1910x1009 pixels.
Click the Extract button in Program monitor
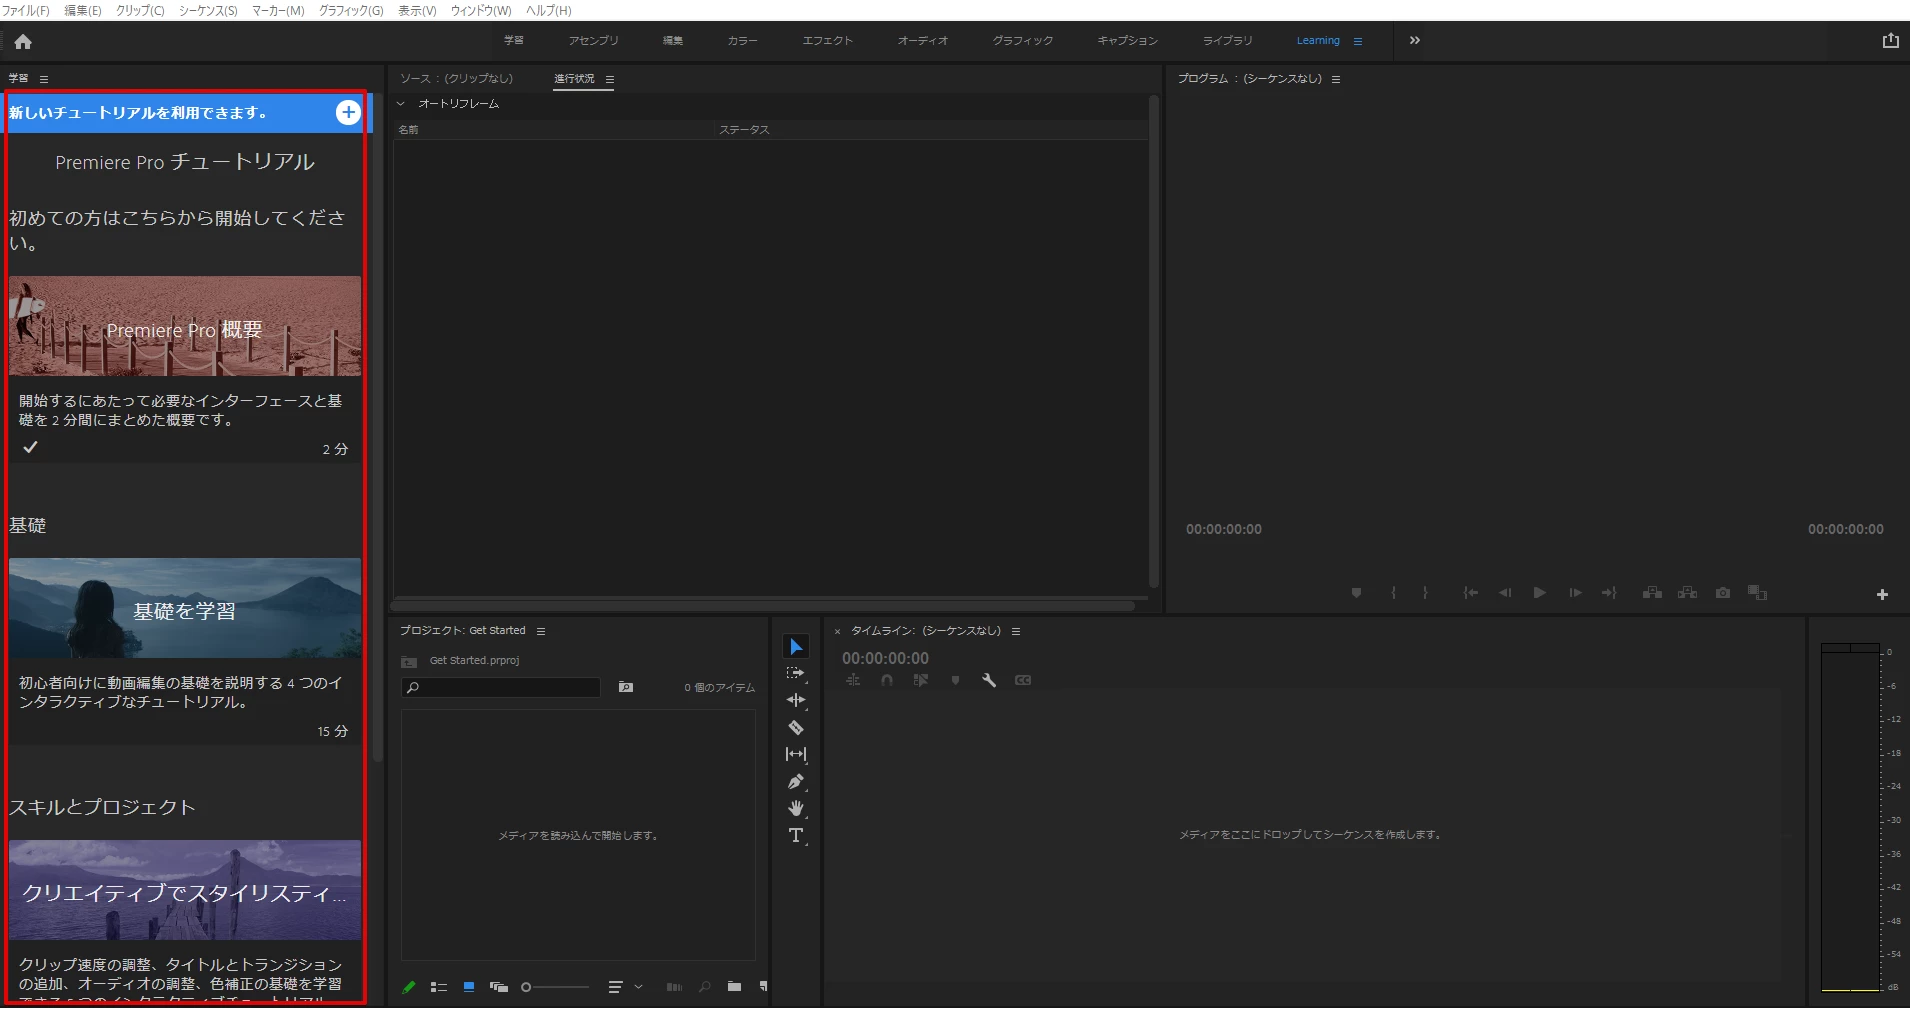[x=1688, y=593]
